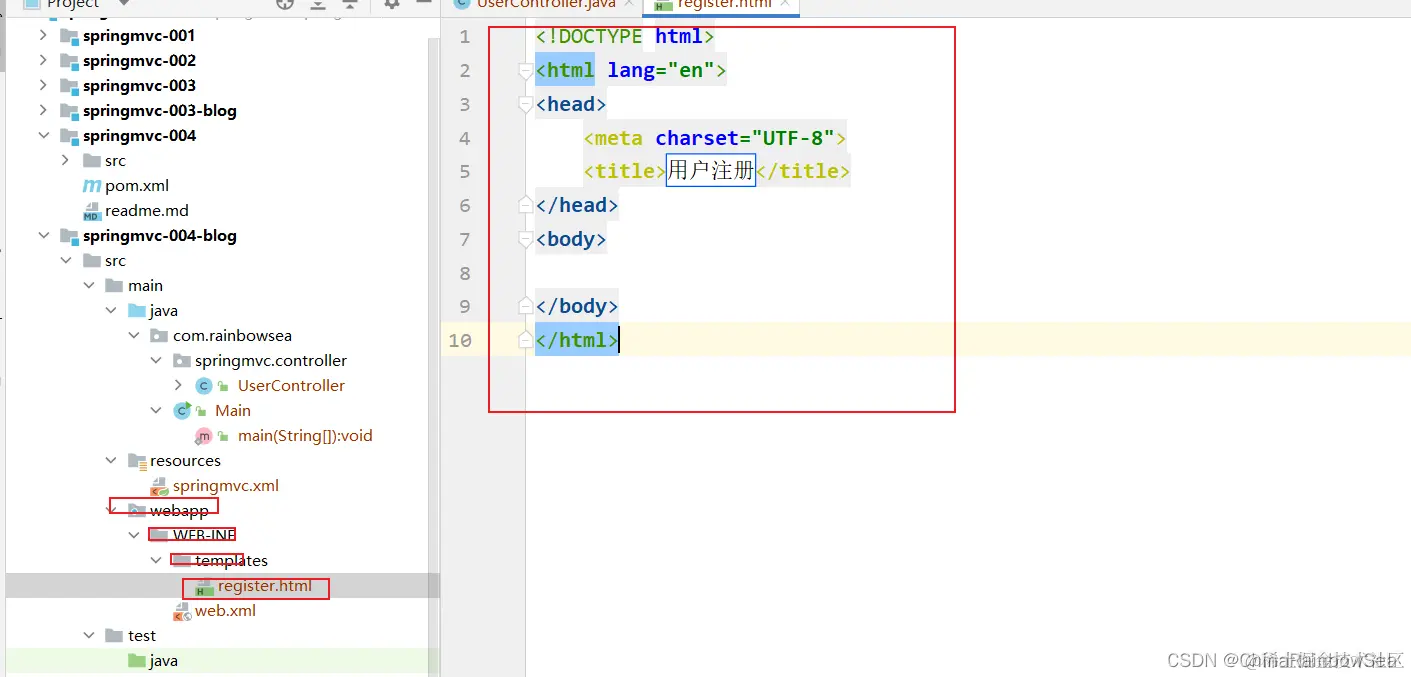Image resolution: width=1411 pixels, height=677 pixels.
Task: Click the web.xml file icon
Action: (x=182, y=611)
